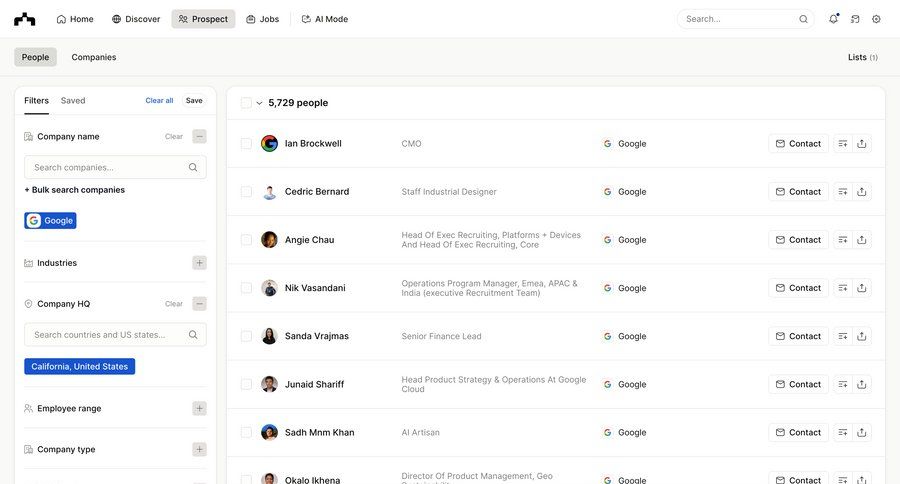Click Sadh Mnm Khan's profile avatar

269,432
